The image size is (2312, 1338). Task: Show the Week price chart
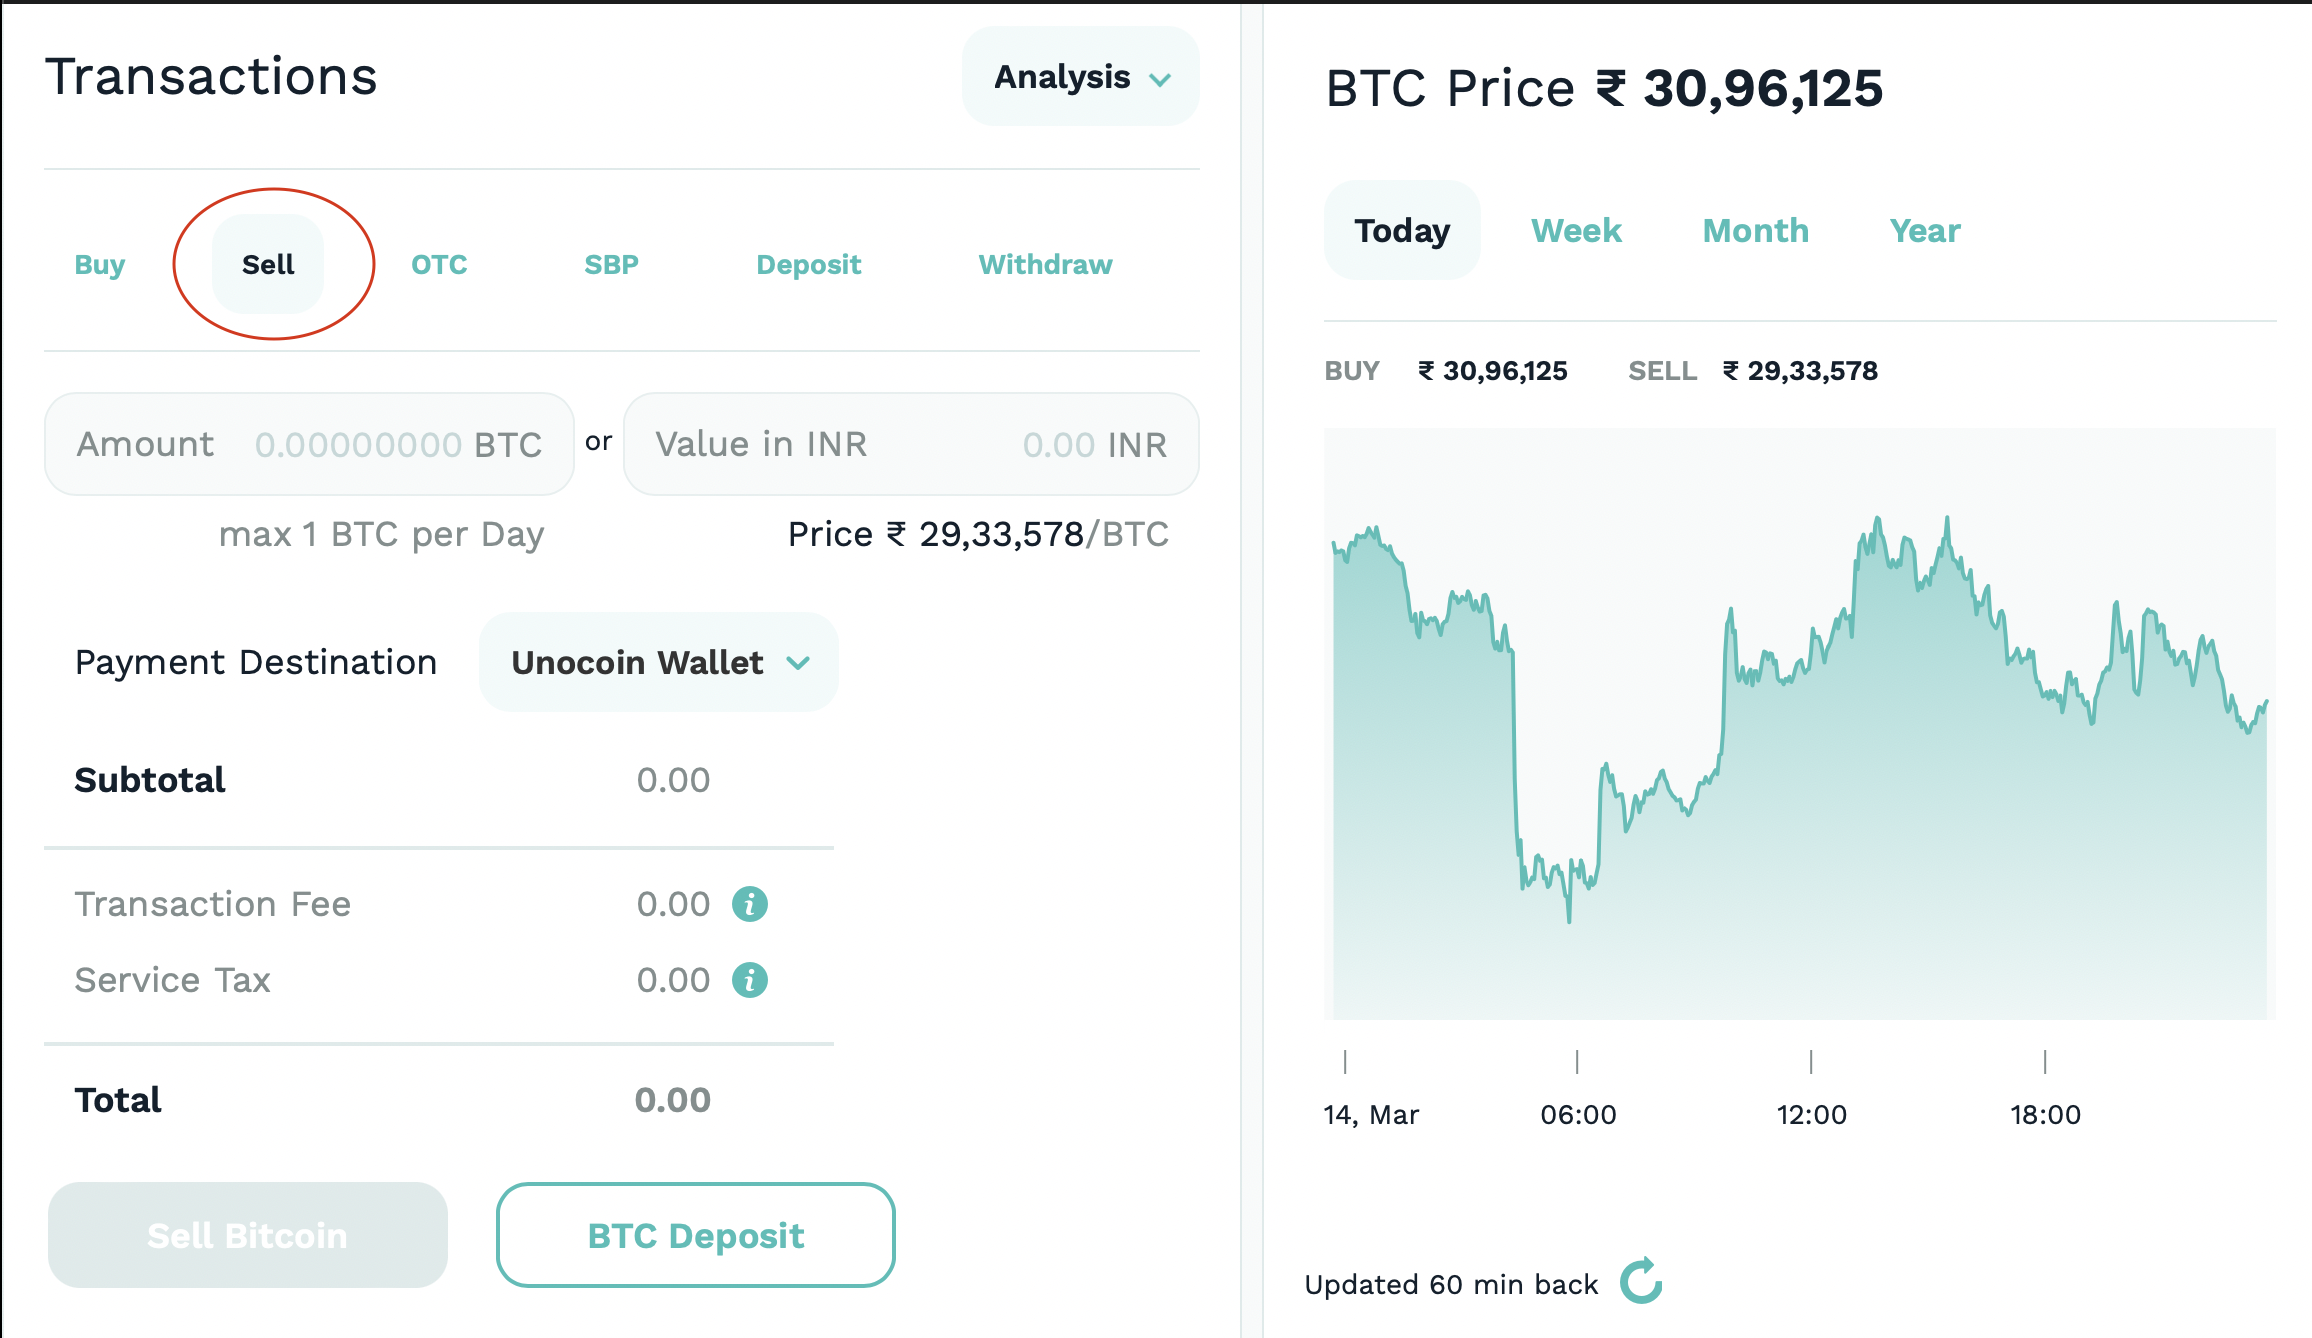tap(1576, 231)
